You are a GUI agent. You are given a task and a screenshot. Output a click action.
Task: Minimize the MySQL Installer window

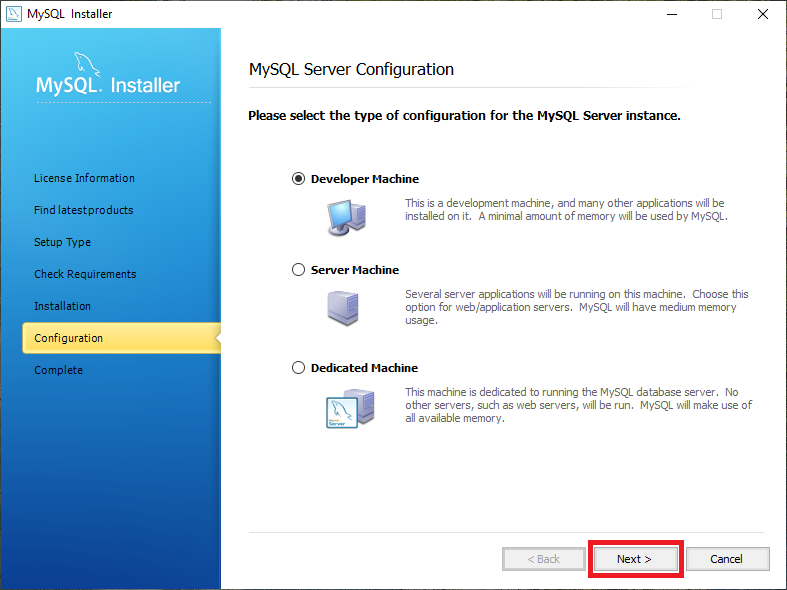pos(672,14)
